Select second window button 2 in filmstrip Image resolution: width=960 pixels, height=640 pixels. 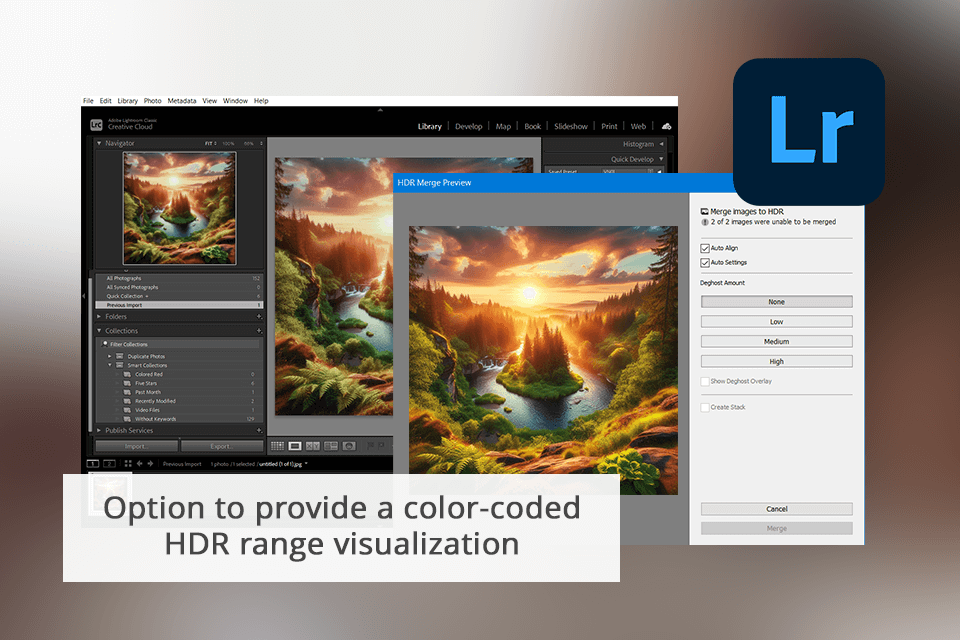coord(110,464)
